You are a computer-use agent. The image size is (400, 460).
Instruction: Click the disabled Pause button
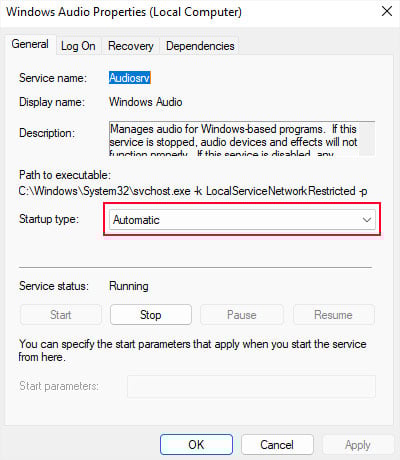[242, 315]
